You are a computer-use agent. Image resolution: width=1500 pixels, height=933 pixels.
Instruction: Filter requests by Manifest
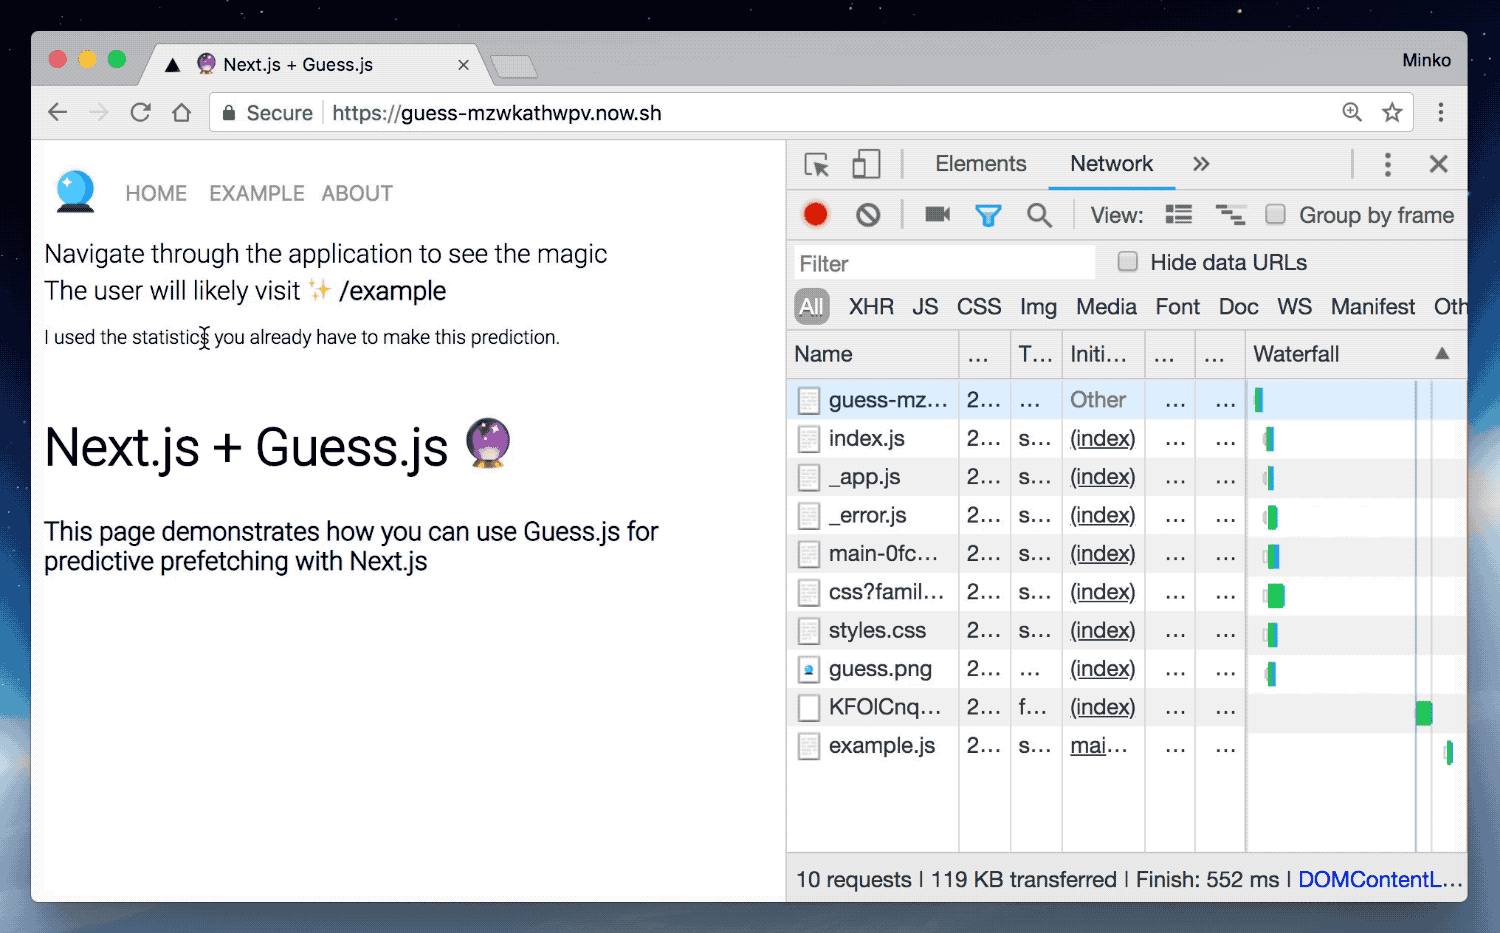(x=1372, y=307)
